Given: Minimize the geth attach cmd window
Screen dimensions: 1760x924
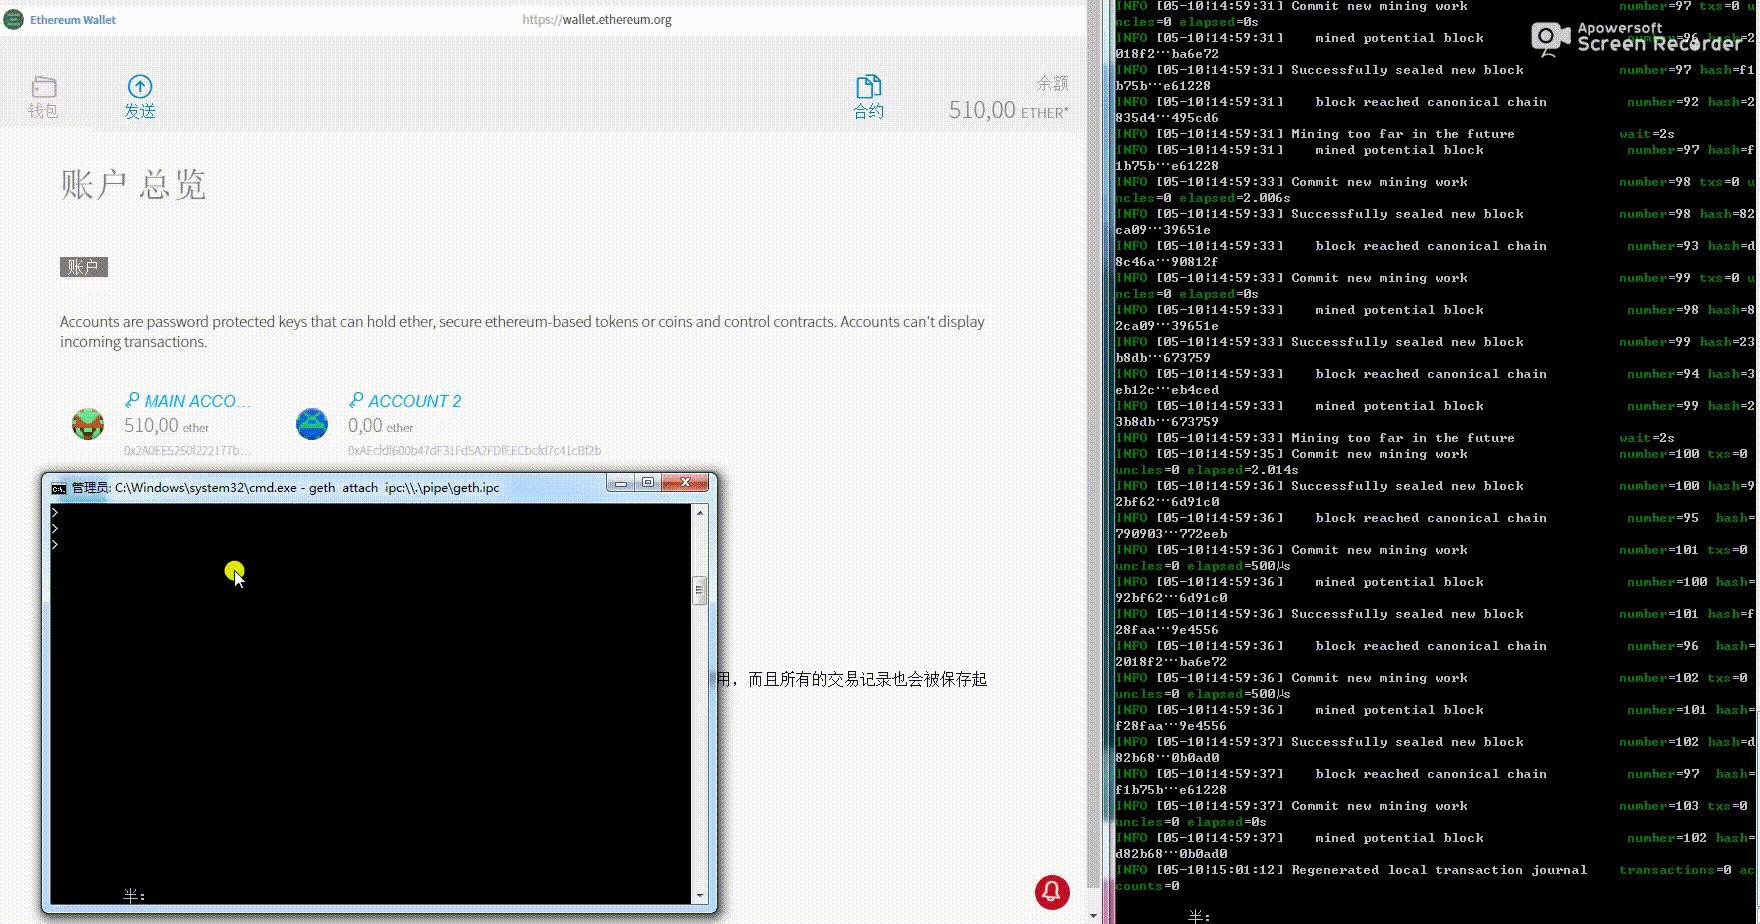Looking at the screenshot, I should pyautogui.click(x=620, y=482).
